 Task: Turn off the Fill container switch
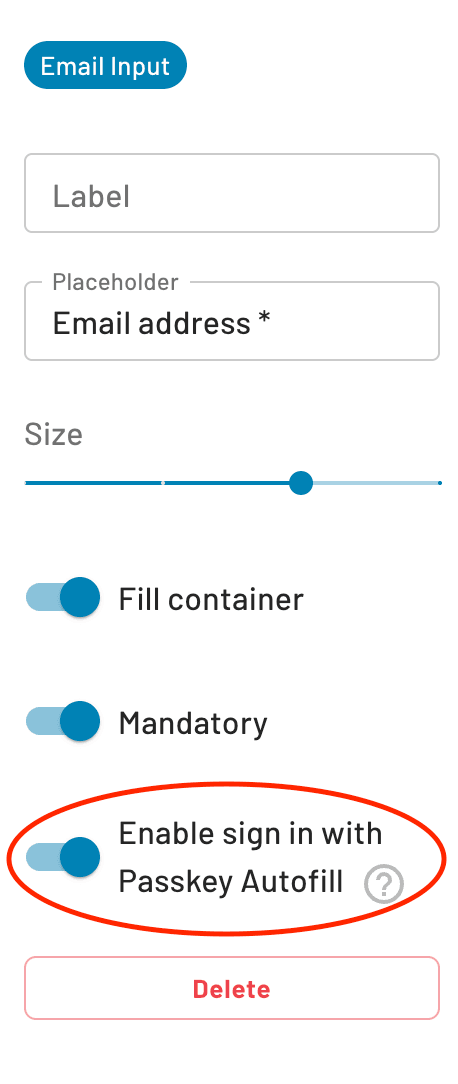63,597
